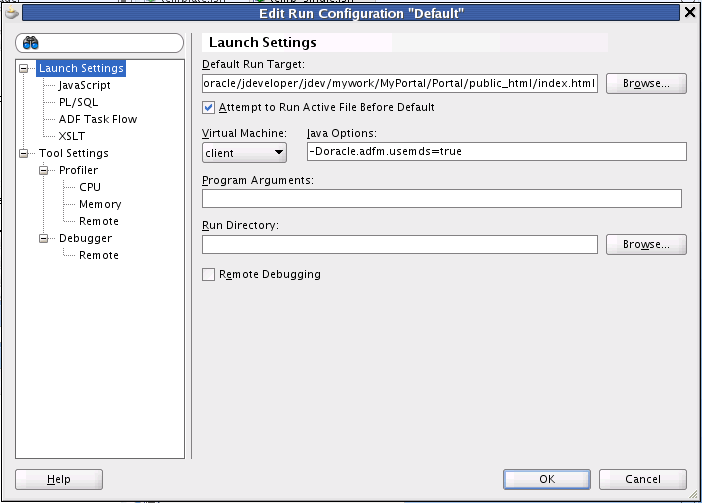Close the Edit Run Configuration dialog
This screenshot has width=702, height=503.
pos(690,13)
